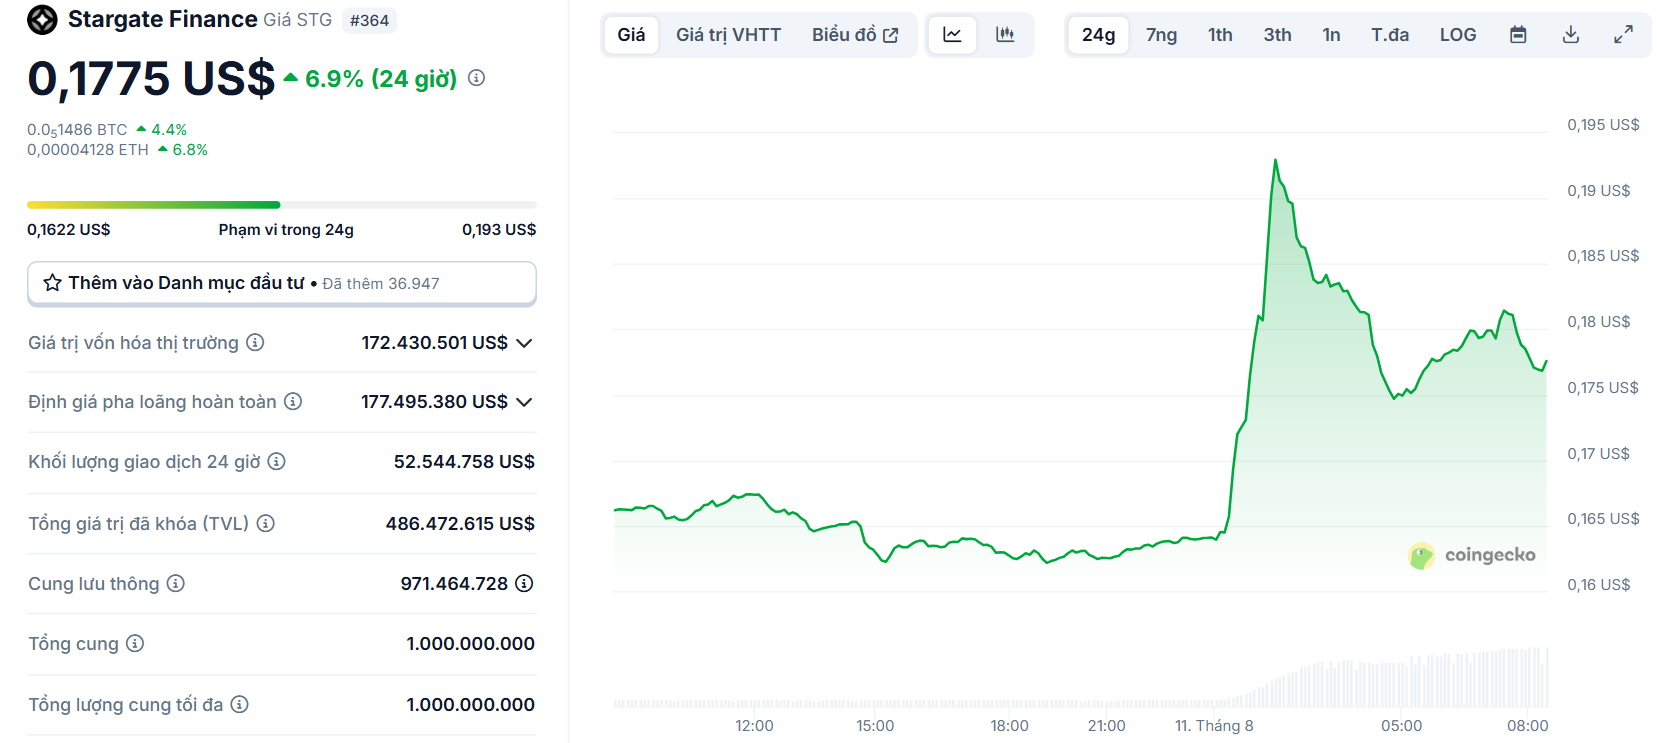This screenshot has width=1657, height=743.
Task: Click Thêm vào Danh mục đầu tư button
Action: tap(282, 283)
